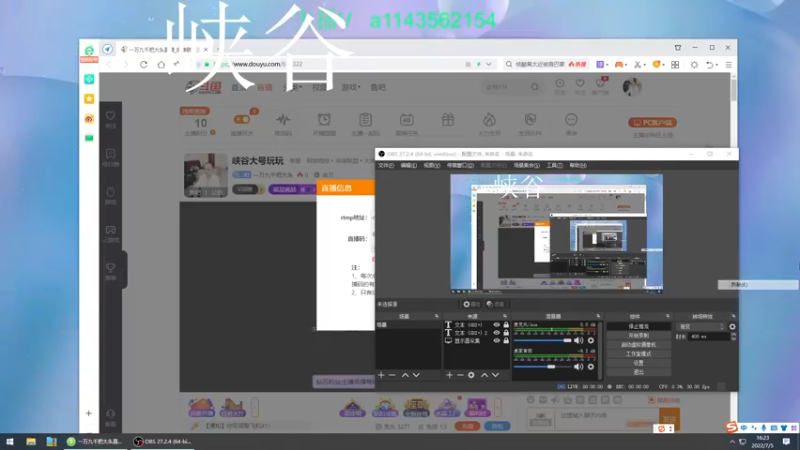Open the waveform push-stream code icon

tap(283, 120)
